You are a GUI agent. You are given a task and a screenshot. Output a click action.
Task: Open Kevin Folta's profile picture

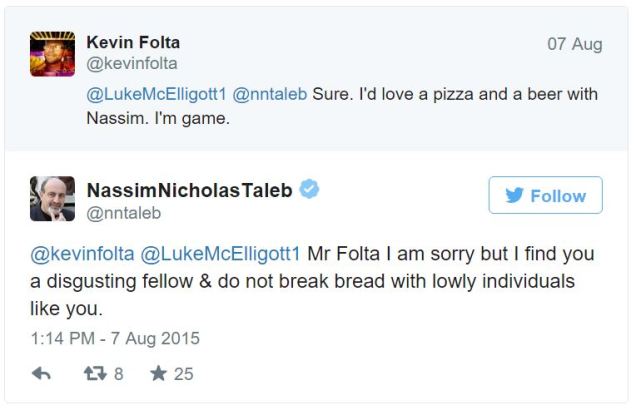[x=52, y=54]
